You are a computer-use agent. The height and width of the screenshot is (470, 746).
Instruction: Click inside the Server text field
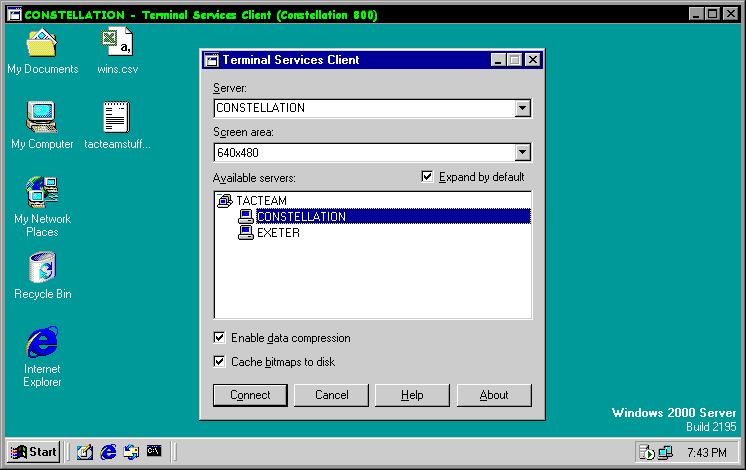(x=364, y=108)
